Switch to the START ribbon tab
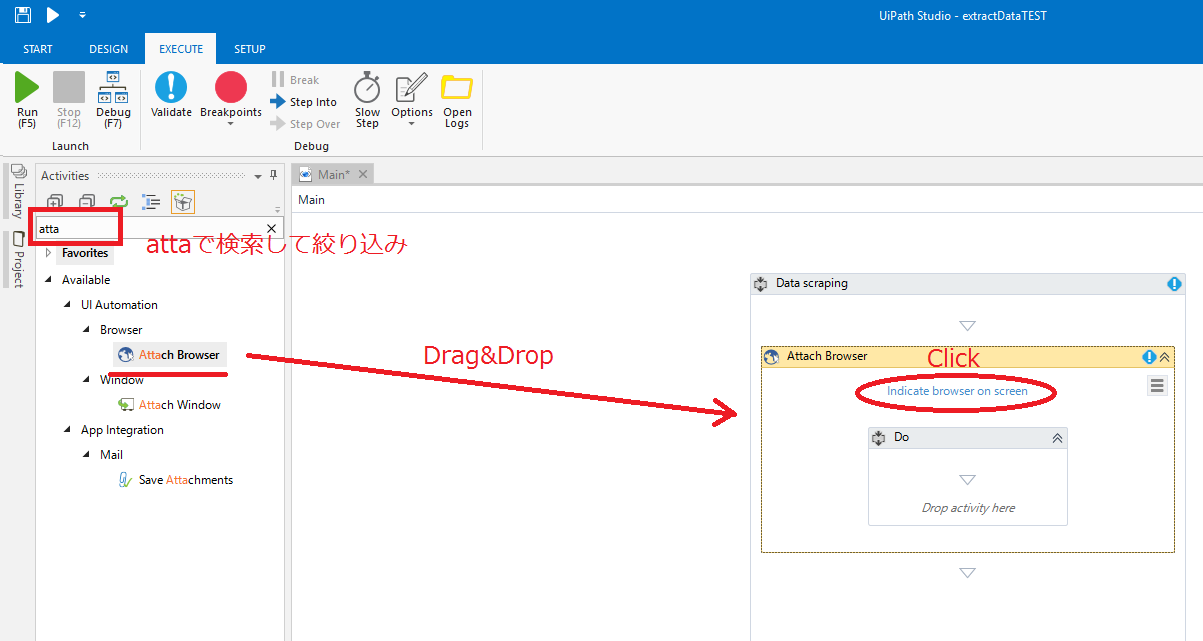 click(x=38, y=49)
